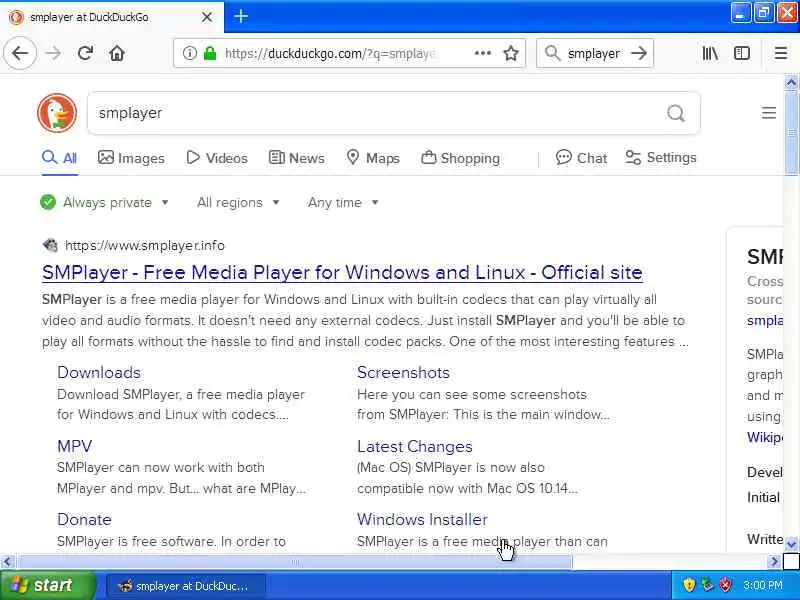800x600 pixels.
Task: Click the vertical scrollbar up arrow
Action: pyautogui.click(x=791, y=83)
